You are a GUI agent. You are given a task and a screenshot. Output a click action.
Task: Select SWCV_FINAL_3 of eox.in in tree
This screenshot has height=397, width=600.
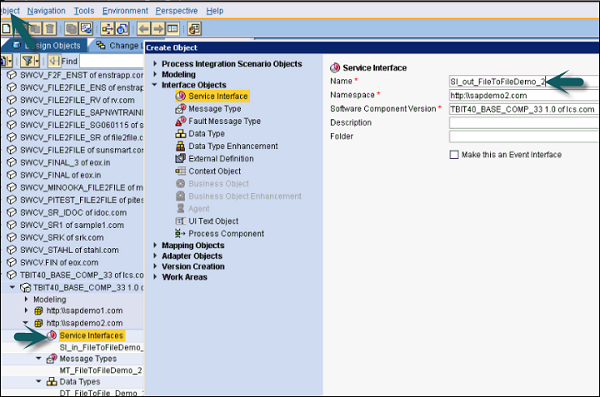click(65, 163)
